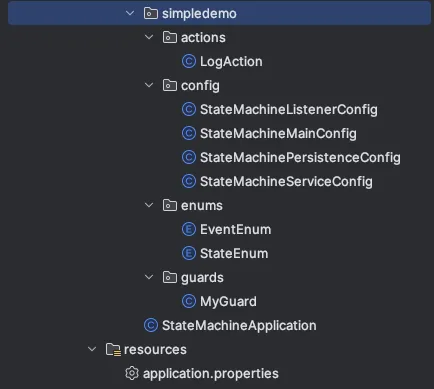
Task: Open StateMachineListenerConfig file
Action: tap(289, 110)
